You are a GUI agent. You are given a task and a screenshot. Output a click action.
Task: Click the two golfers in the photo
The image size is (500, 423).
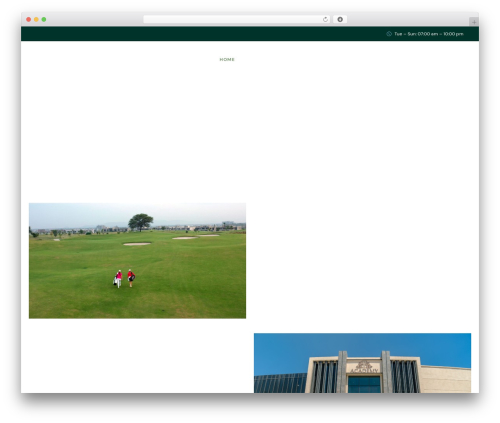124,279
